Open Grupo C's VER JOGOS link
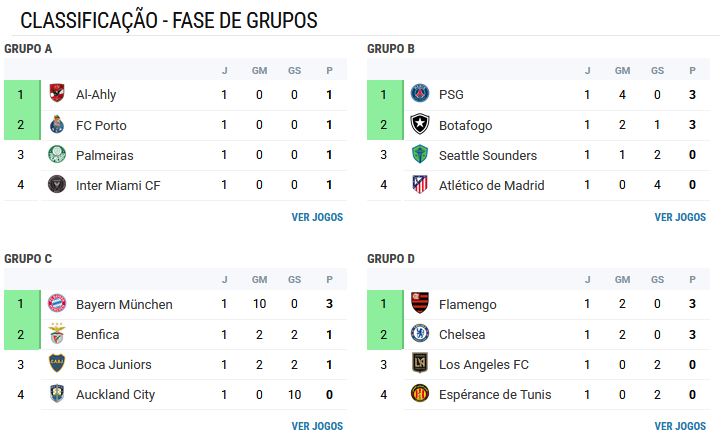Viewport: 720px width, 443px height. [317, 426]
